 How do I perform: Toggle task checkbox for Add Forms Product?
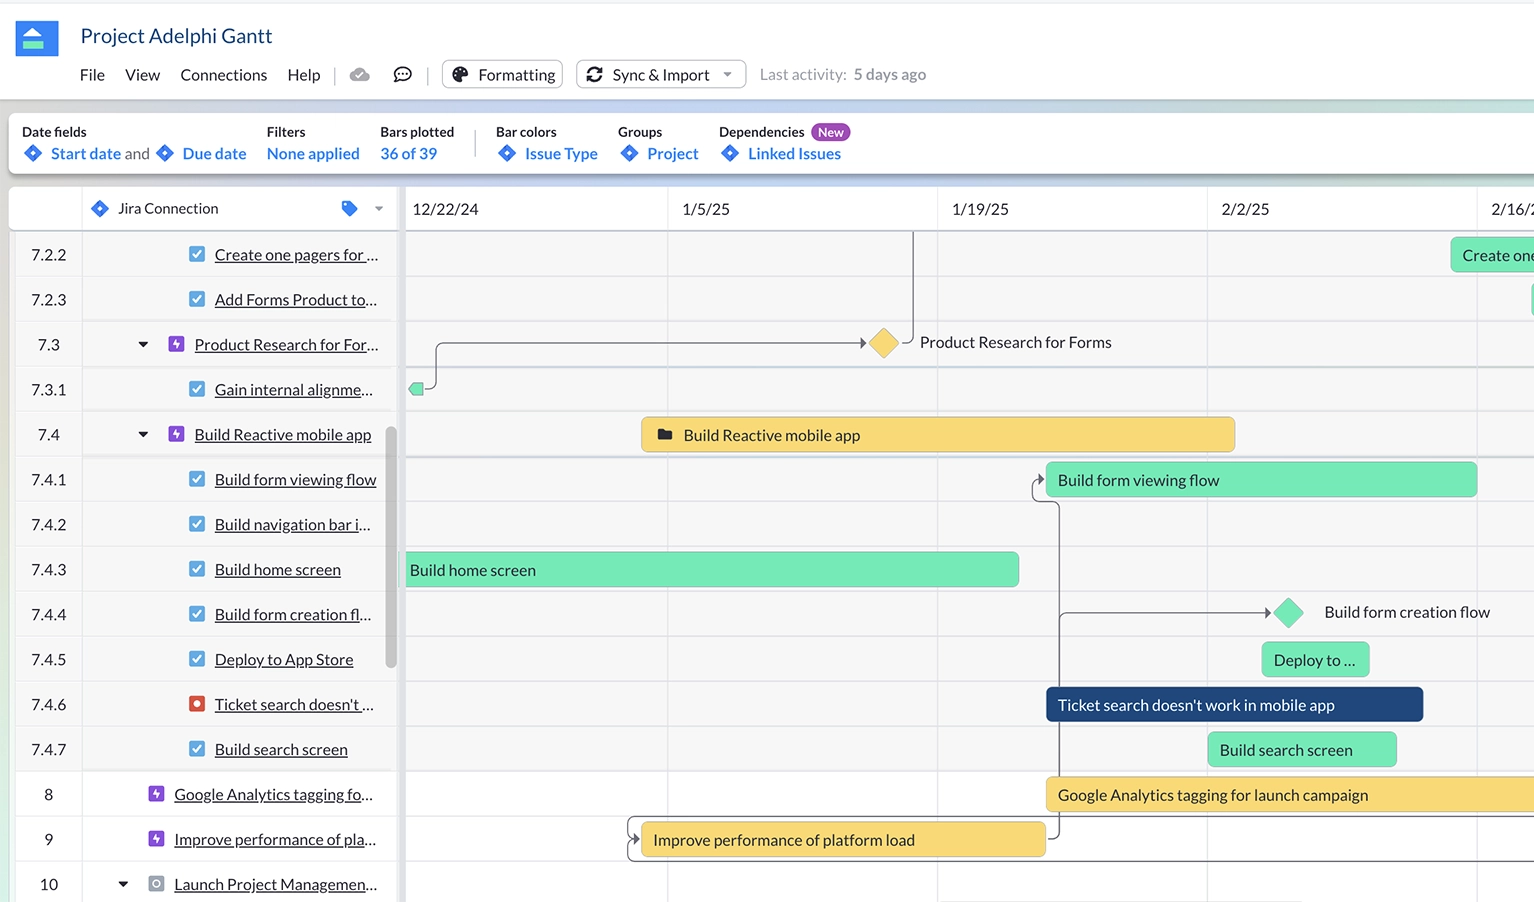[x=197, y=299]
